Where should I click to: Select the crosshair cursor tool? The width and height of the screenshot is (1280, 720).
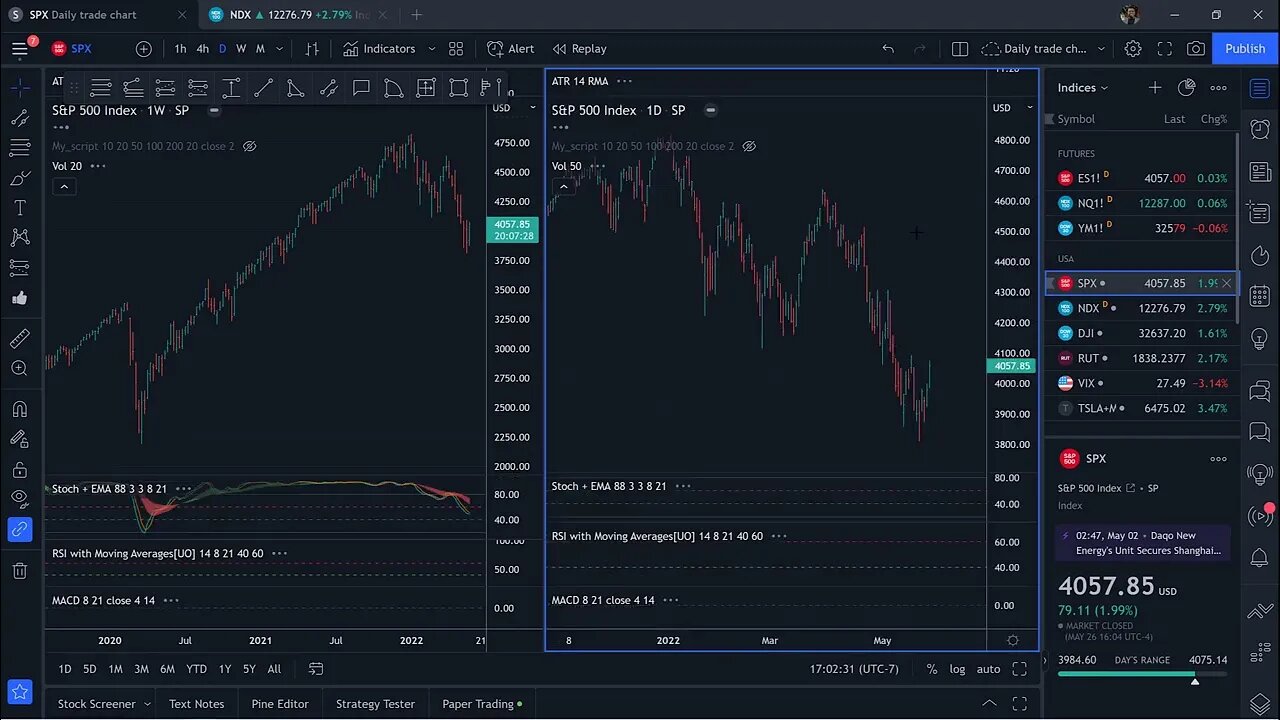pos(19,88)
